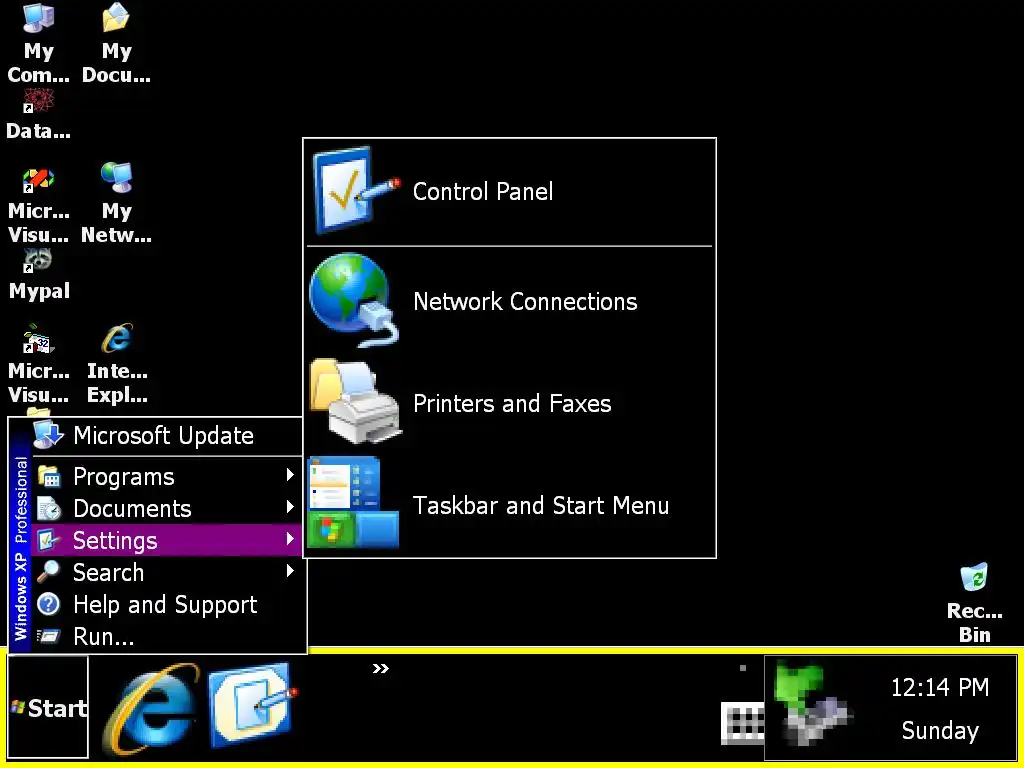The image size is (1024, 768).
Task: Click the Microsoft Update icon in Start menu
Action: pyautogui.click(x=48, y=434)
